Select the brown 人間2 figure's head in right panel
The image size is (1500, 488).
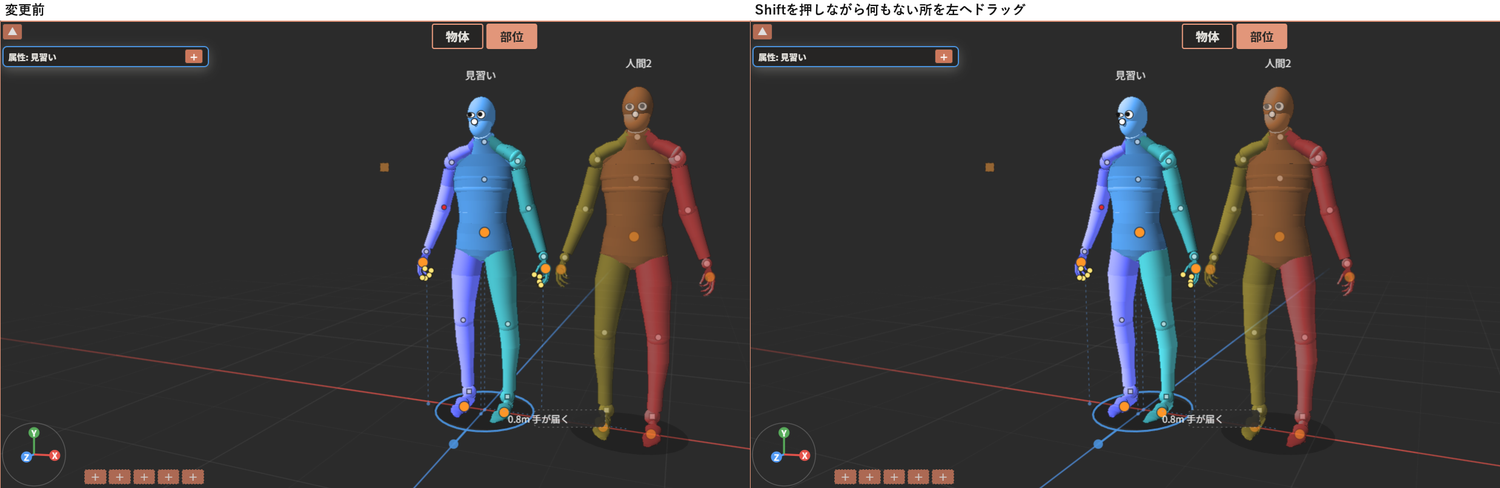[1278, 110]
